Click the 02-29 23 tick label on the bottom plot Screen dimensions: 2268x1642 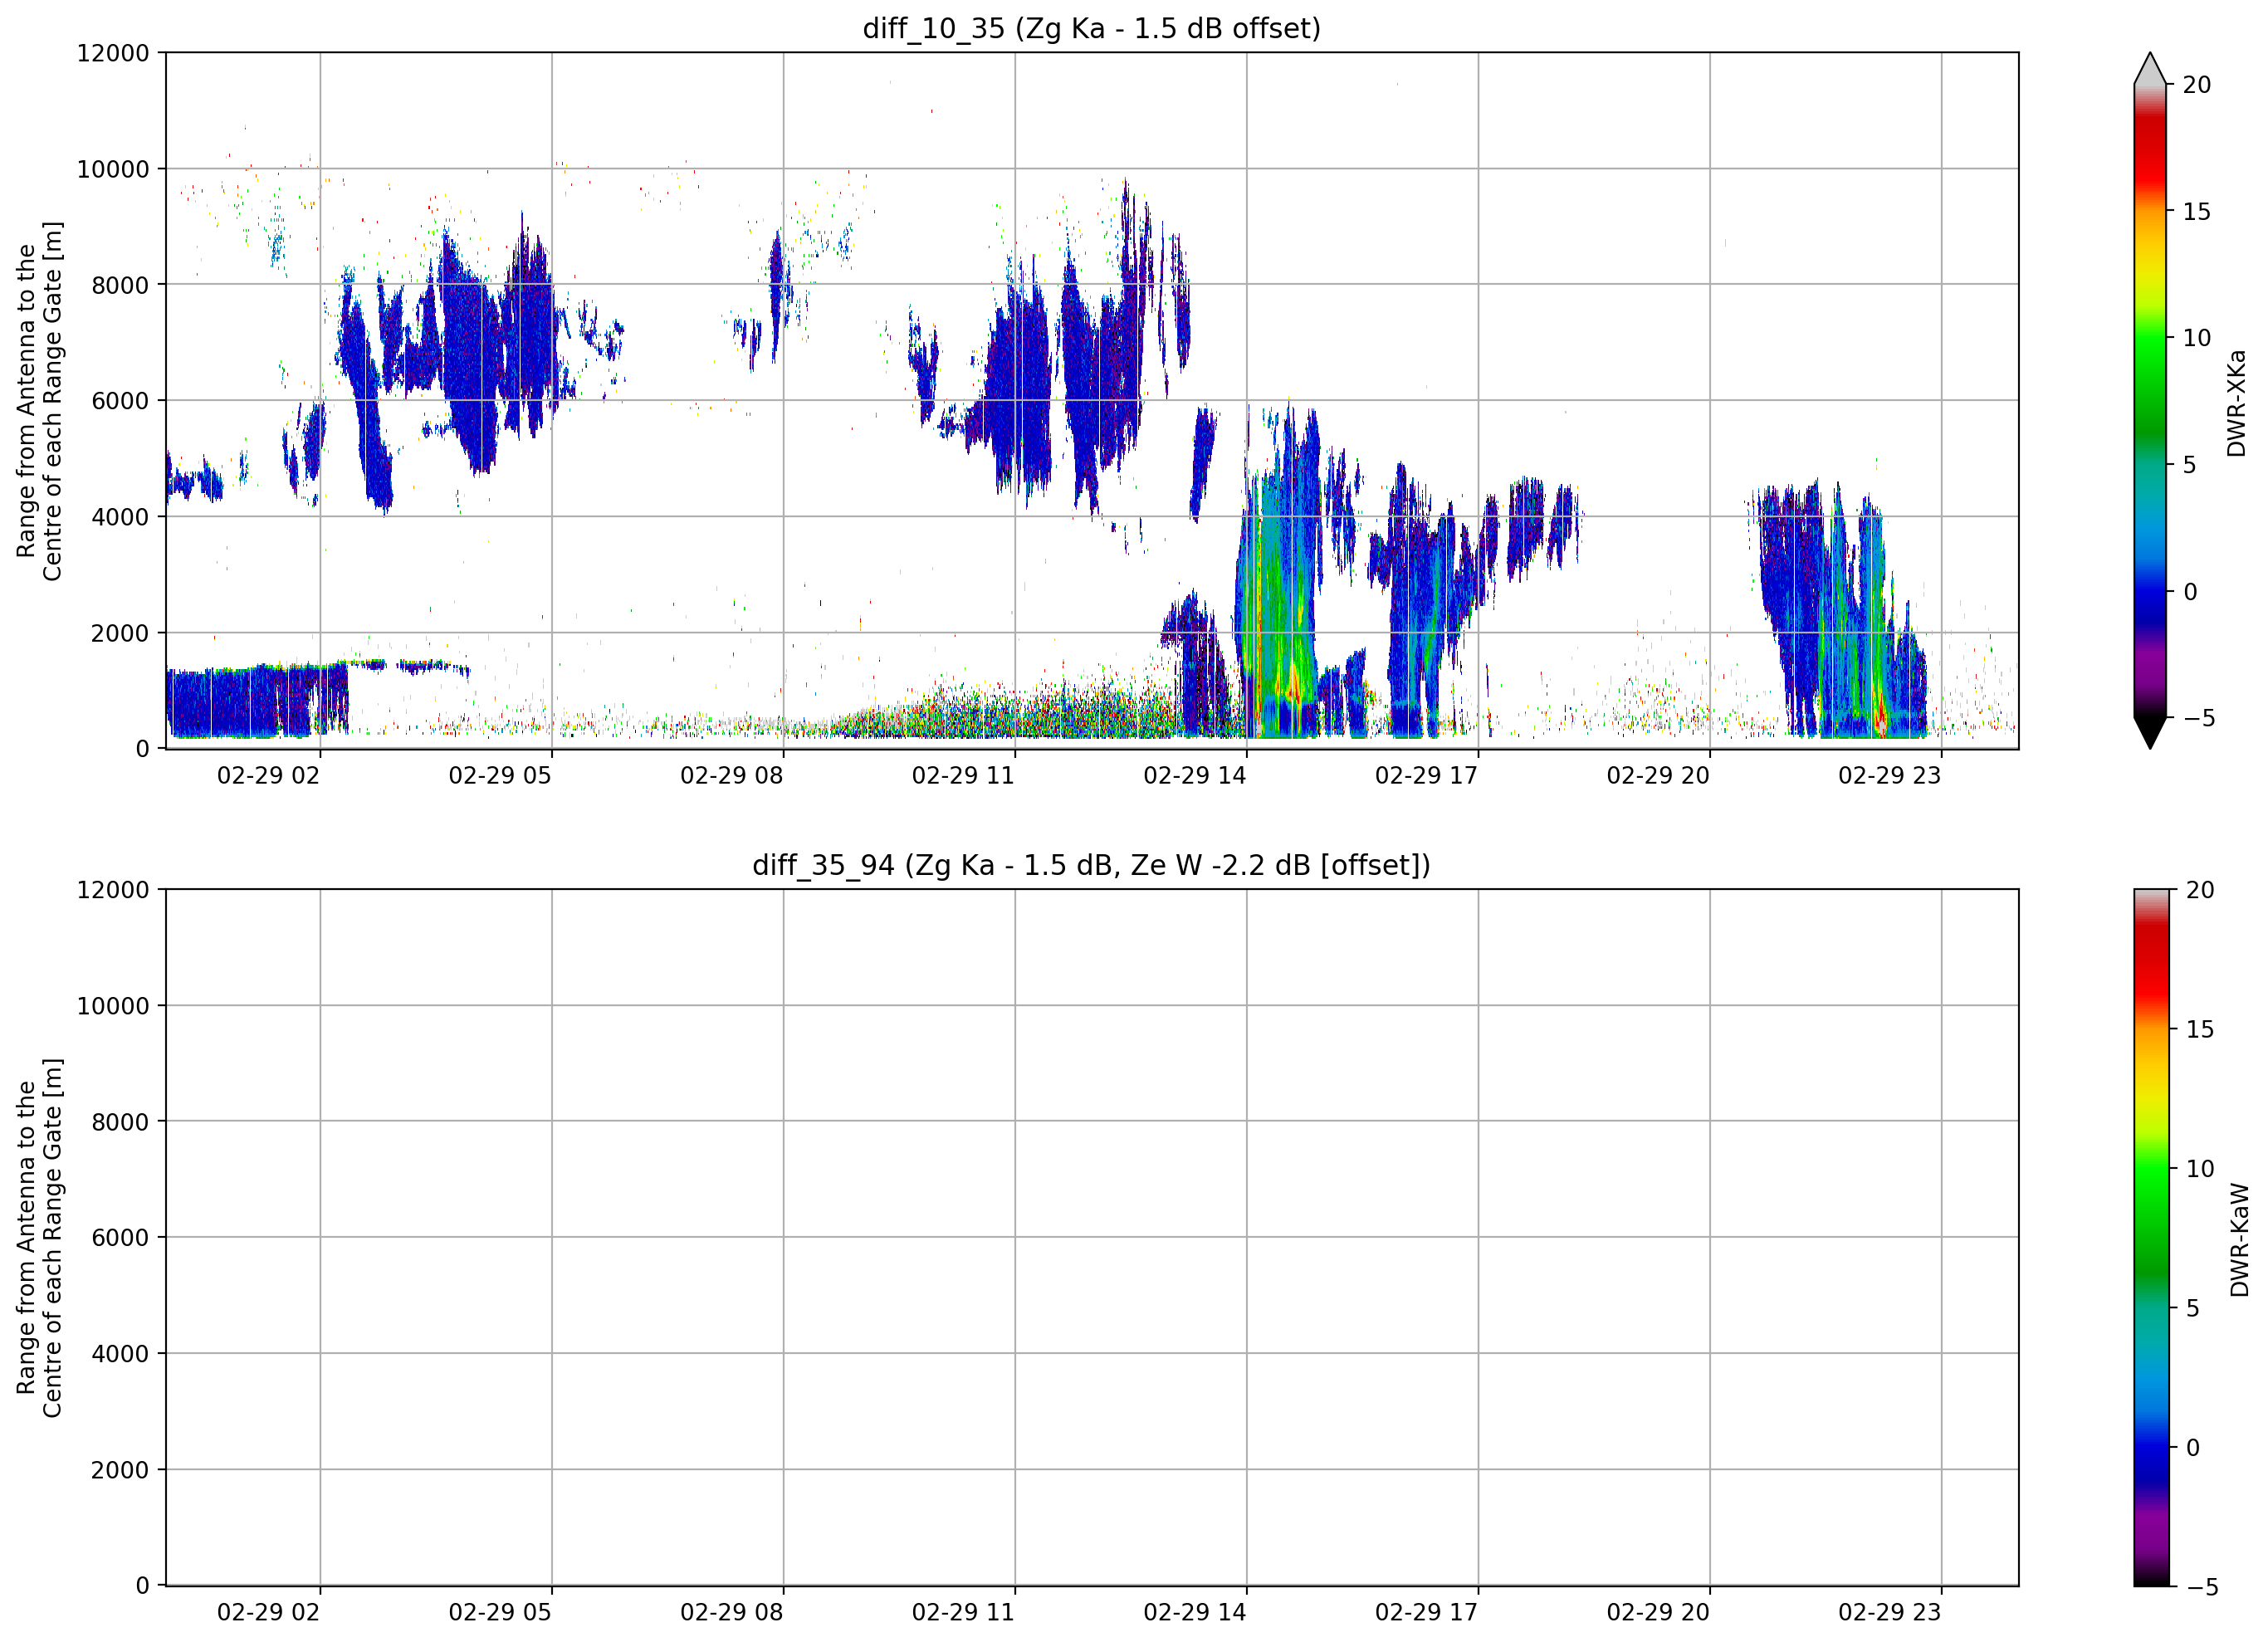pos(1889,1613)
